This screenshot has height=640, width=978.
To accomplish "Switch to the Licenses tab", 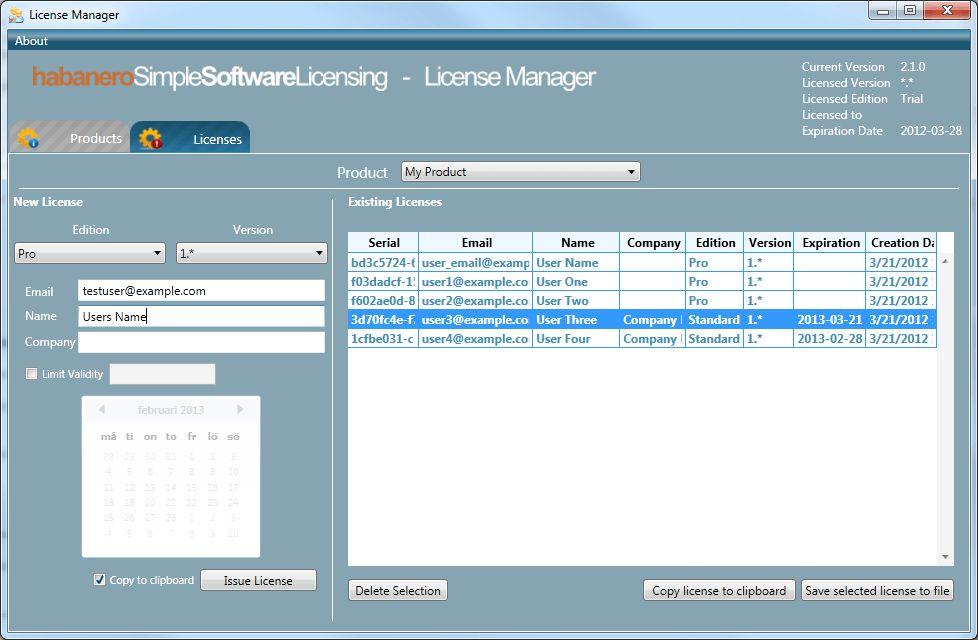I will 190,137.
